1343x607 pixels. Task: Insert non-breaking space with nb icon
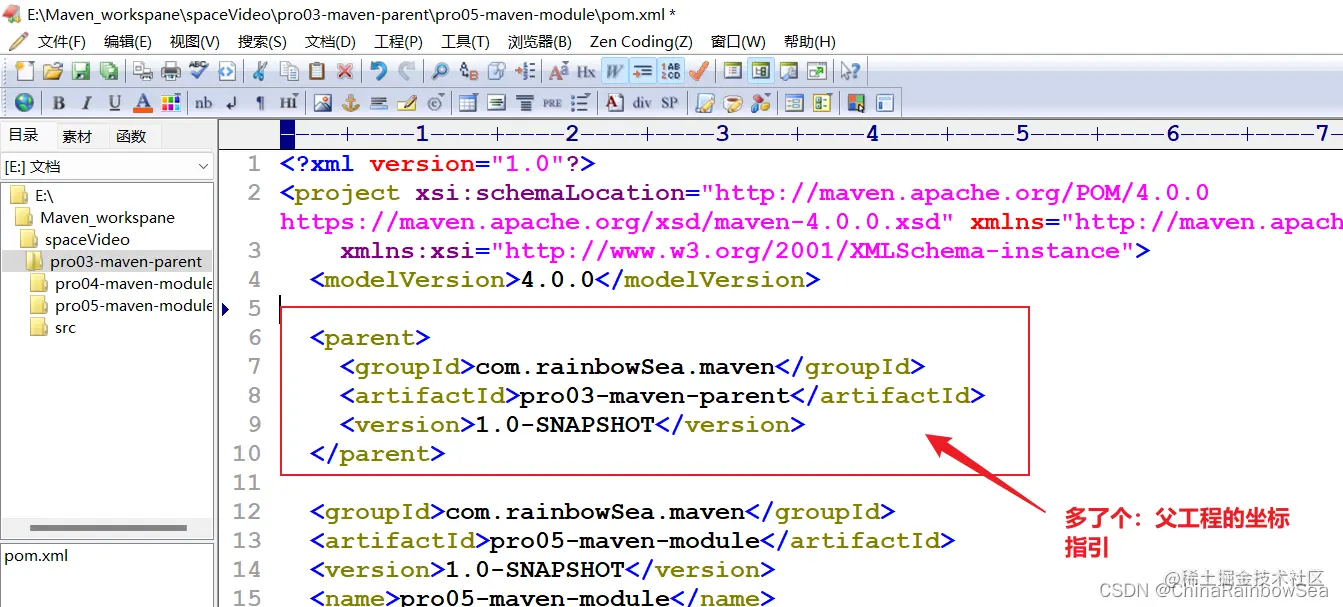(x=204, y=102)
